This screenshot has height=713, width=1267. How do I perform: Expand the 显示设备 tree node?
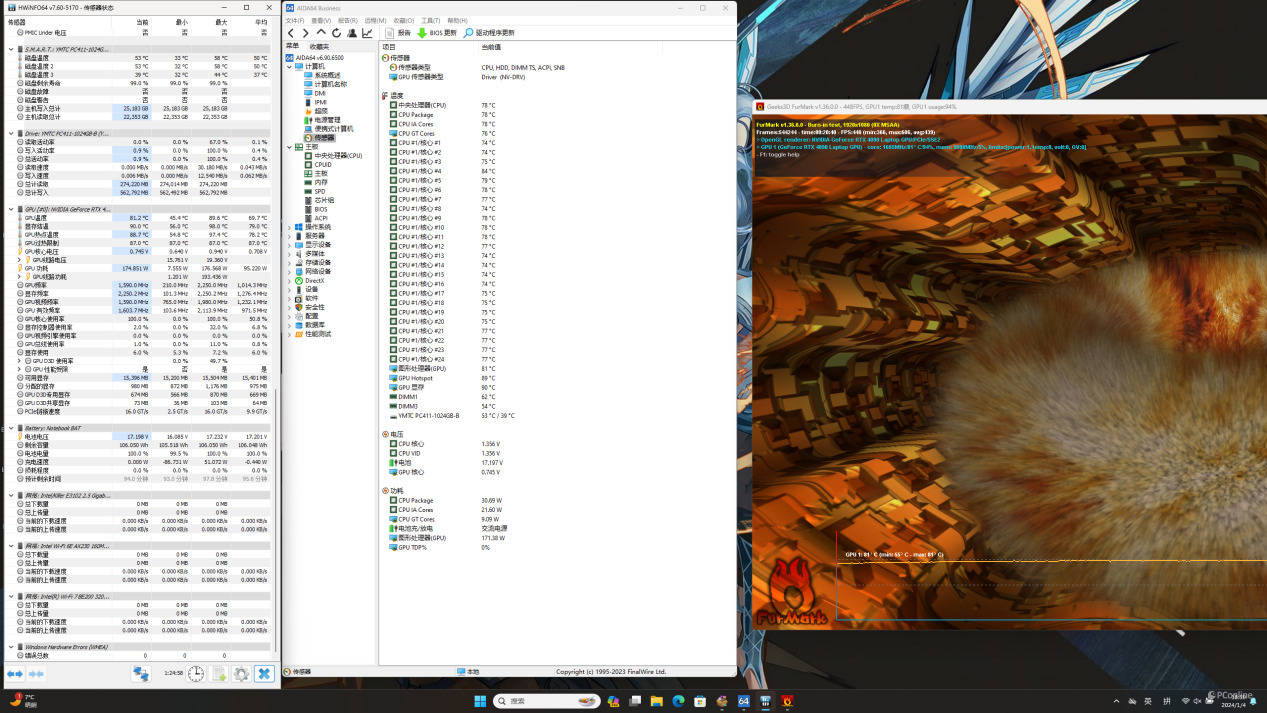tap(289, 245)
